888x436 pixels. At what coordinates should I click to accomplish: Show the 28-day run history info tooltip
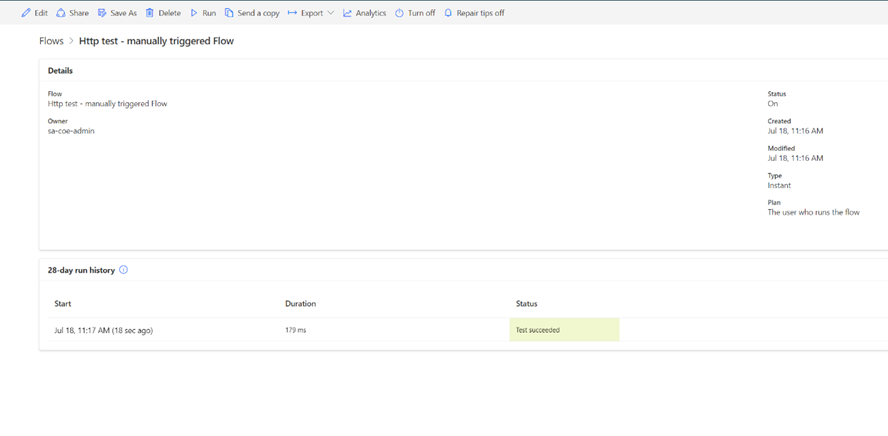pyautogui.click(x=124, y=270)
